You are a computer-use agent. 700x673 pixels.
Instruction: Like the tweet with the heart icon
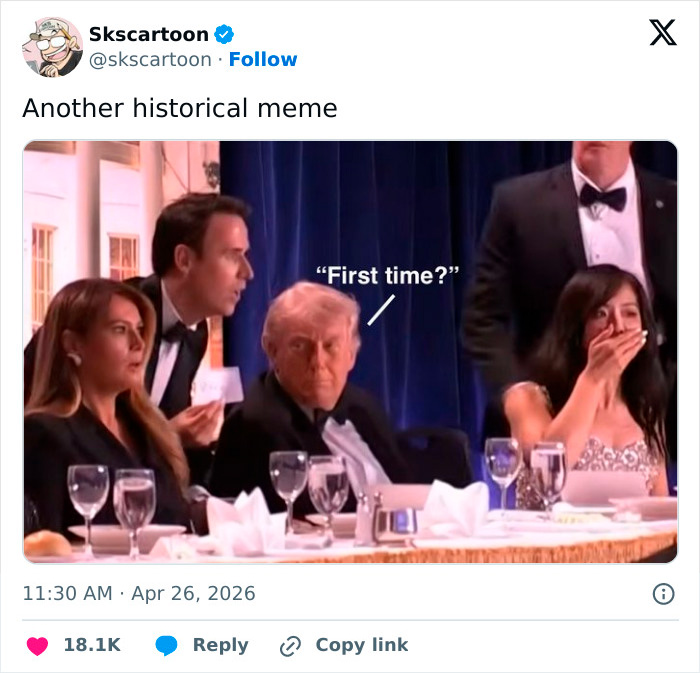coord(37,646)
